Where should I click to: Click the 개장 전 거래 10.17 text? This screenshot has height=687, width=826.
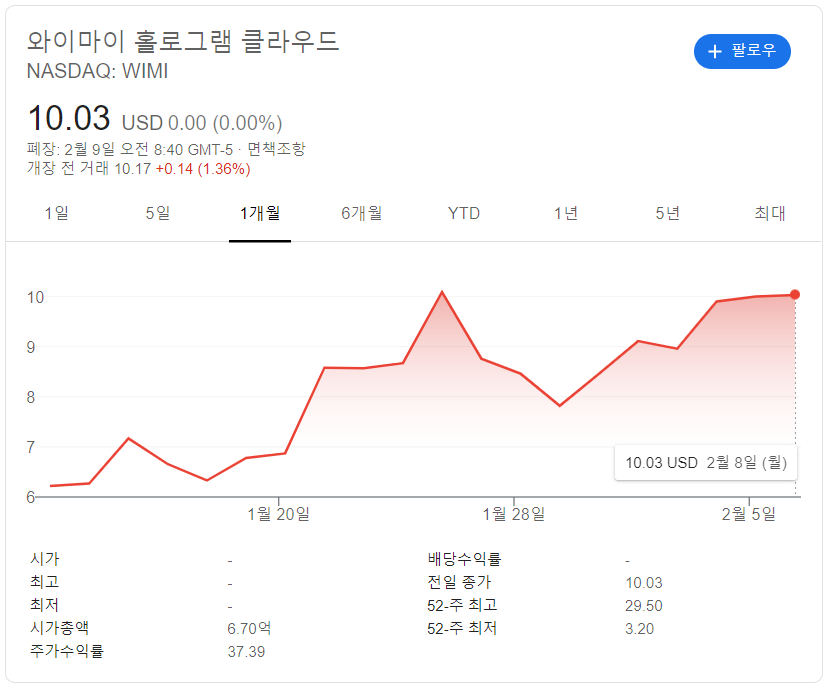click(x=89, y=169)
